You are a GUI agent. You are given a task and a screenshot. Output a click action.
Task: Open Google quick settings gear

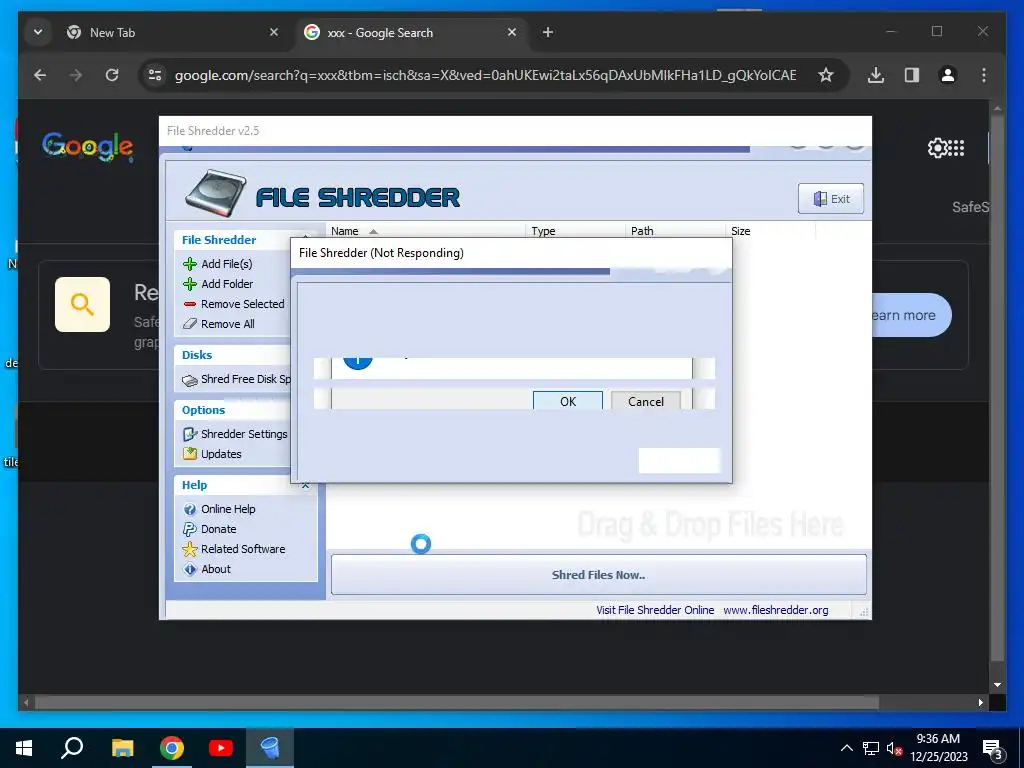[936, 148]
